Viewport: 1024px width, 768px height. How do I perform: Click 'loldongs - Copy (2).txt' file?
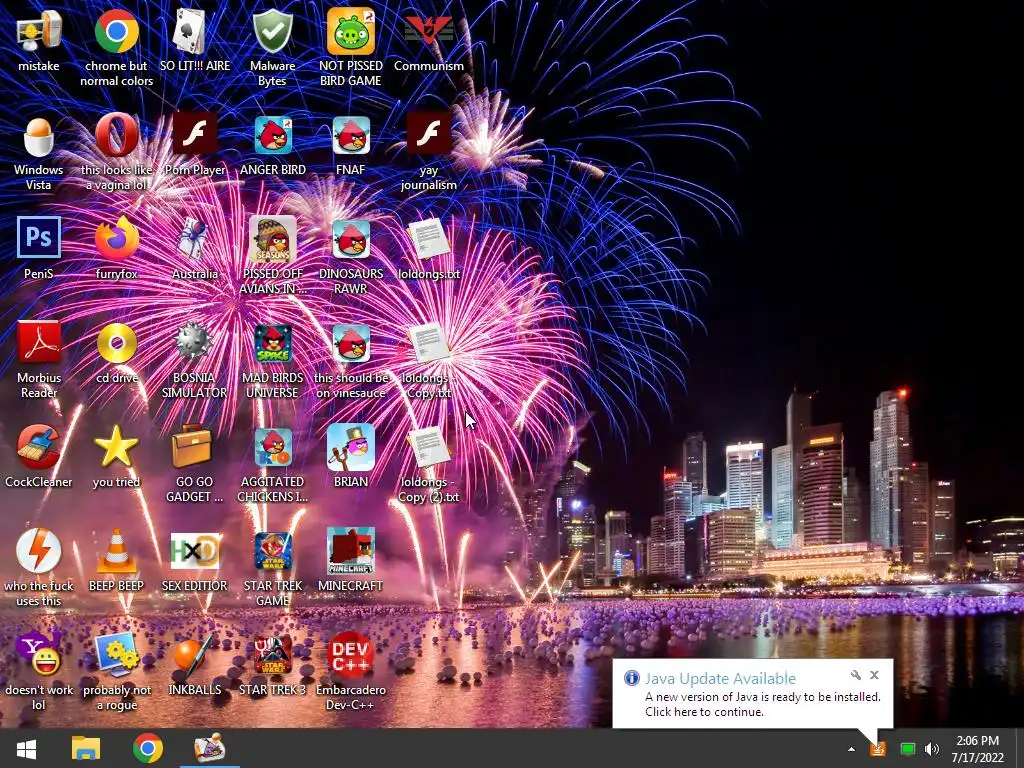(429, 447)
